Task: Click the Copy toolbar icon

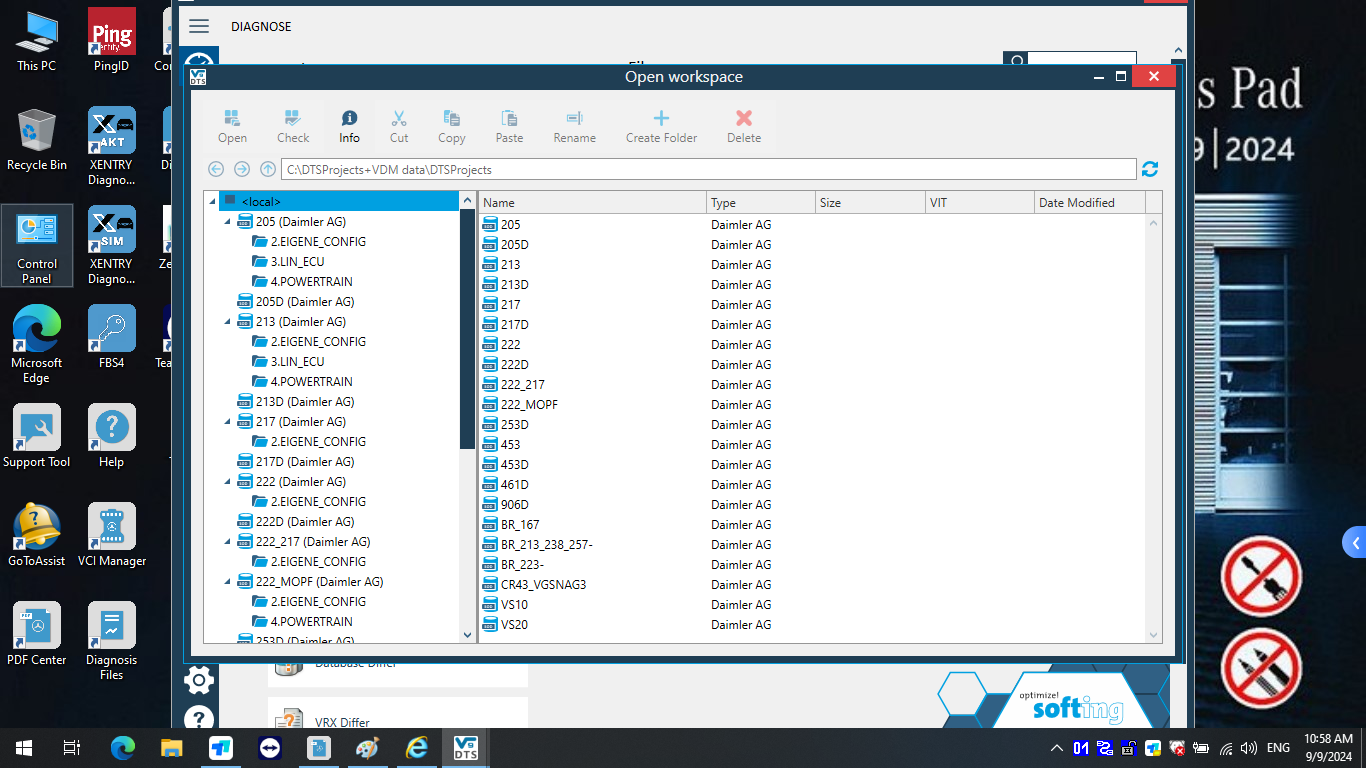Action: click(x=451, y=124)
